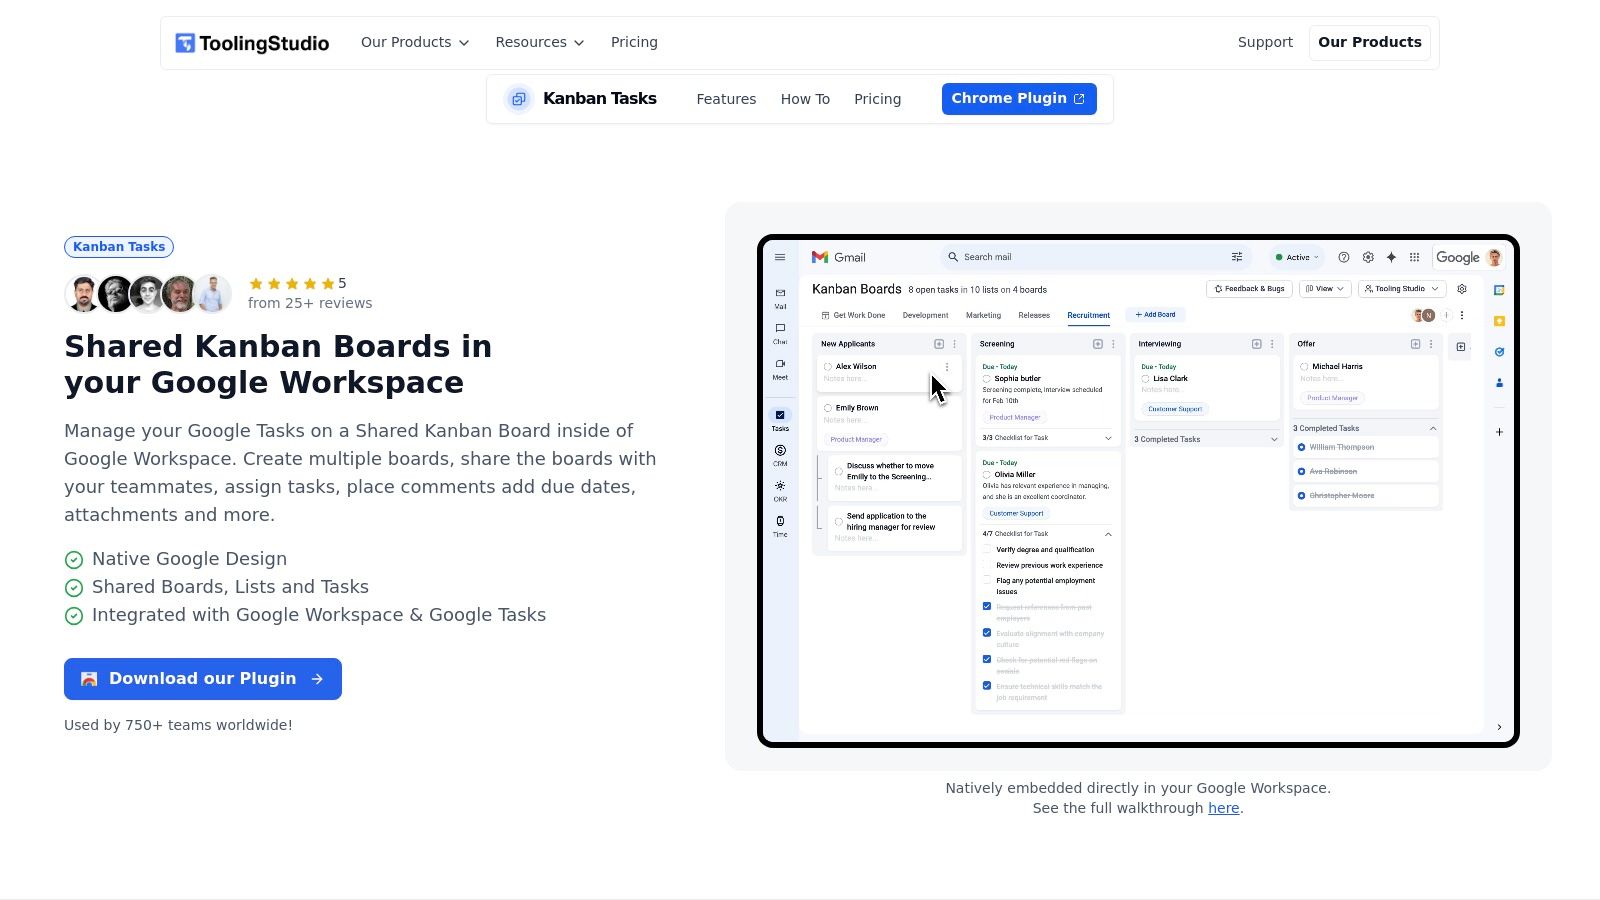
Task: Open Google Keep side panel icon
Action: point(1499,321)
